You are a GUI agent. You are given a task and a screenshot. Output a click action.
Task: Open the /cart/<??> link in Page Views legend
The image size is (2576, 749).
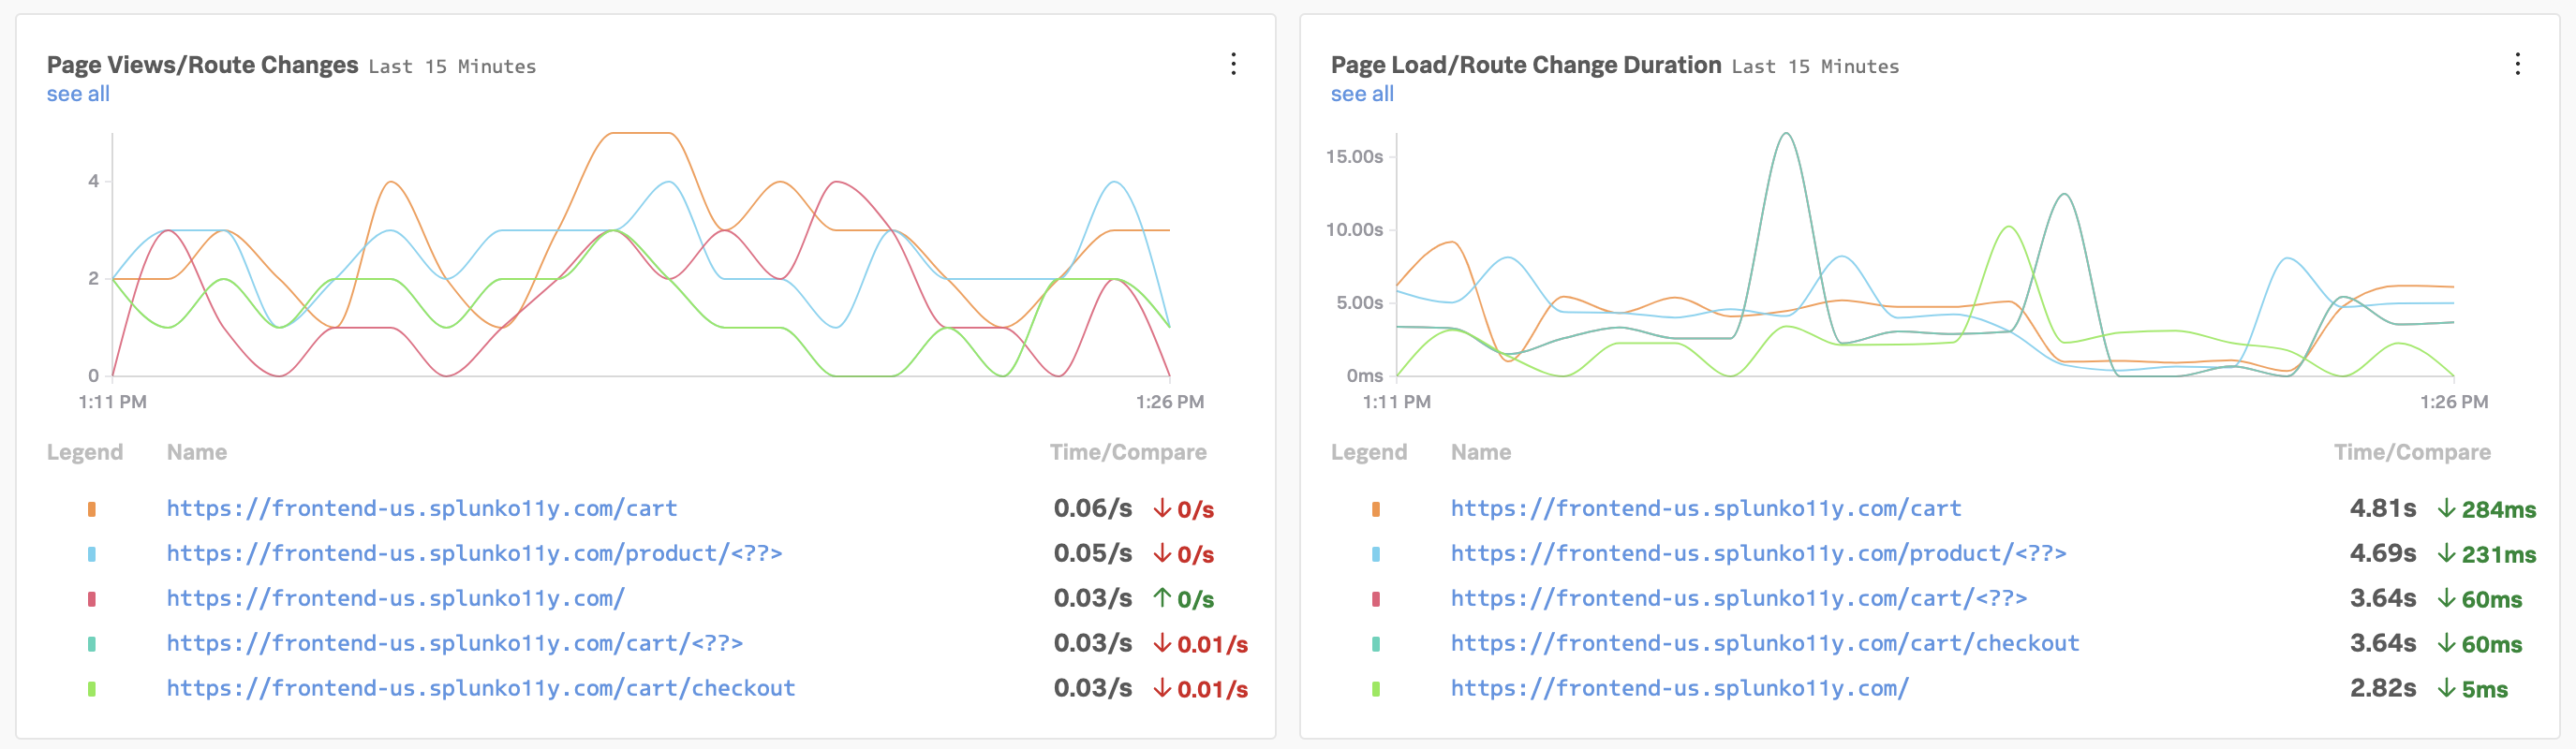(x=454, y=644)
